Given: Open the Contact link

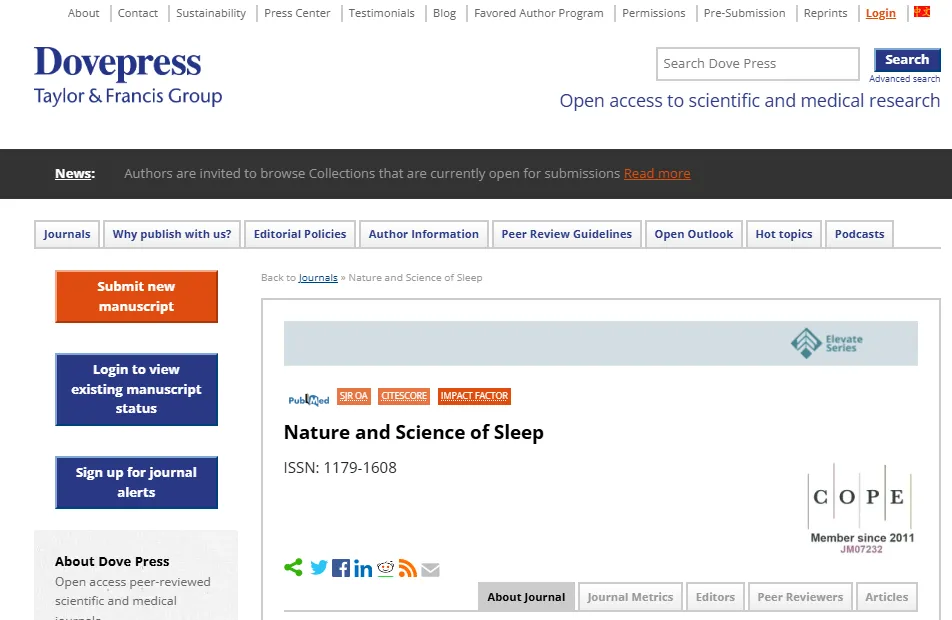Looking at the screenshot, I should click(x=138, y=13).
